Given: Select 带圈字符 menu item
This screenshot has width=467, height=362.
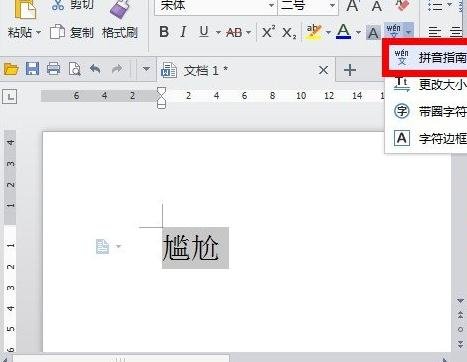Looking at the screenshot, I should click(426, 111).
